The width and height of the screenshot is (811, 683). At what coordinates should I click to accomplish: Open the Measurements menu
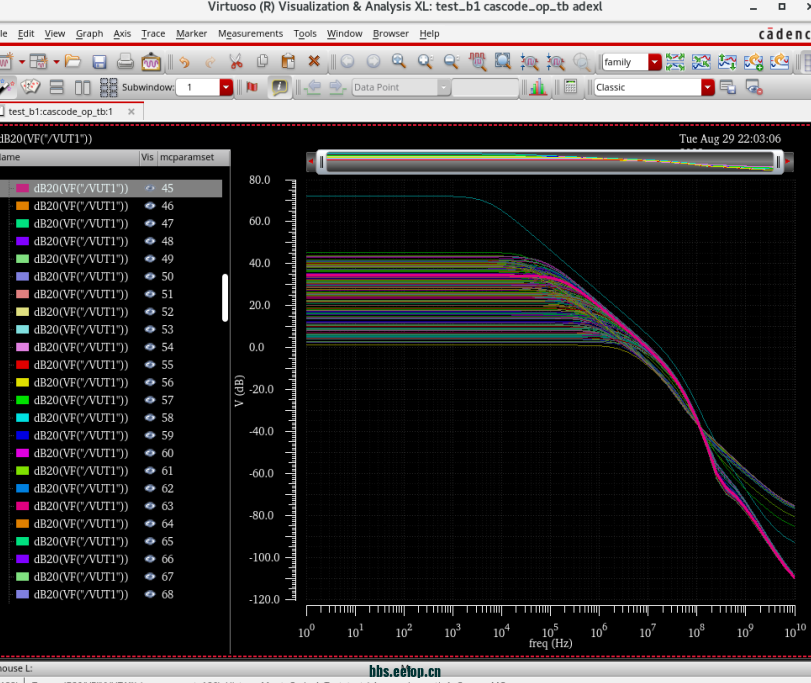[x=250, y=34]
